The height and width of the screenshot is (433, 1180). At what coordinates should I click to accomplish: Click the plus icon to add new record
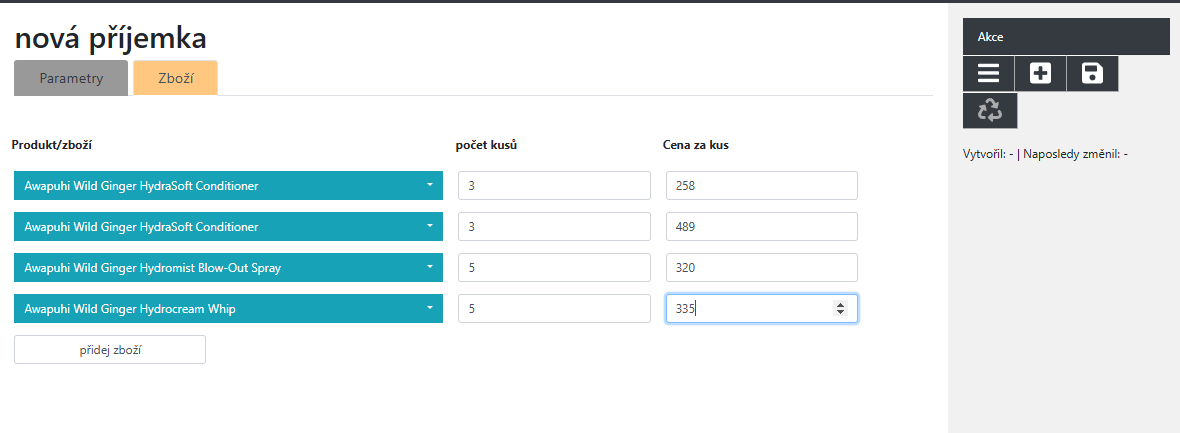pyautogui.click(x=1040, y=73)
